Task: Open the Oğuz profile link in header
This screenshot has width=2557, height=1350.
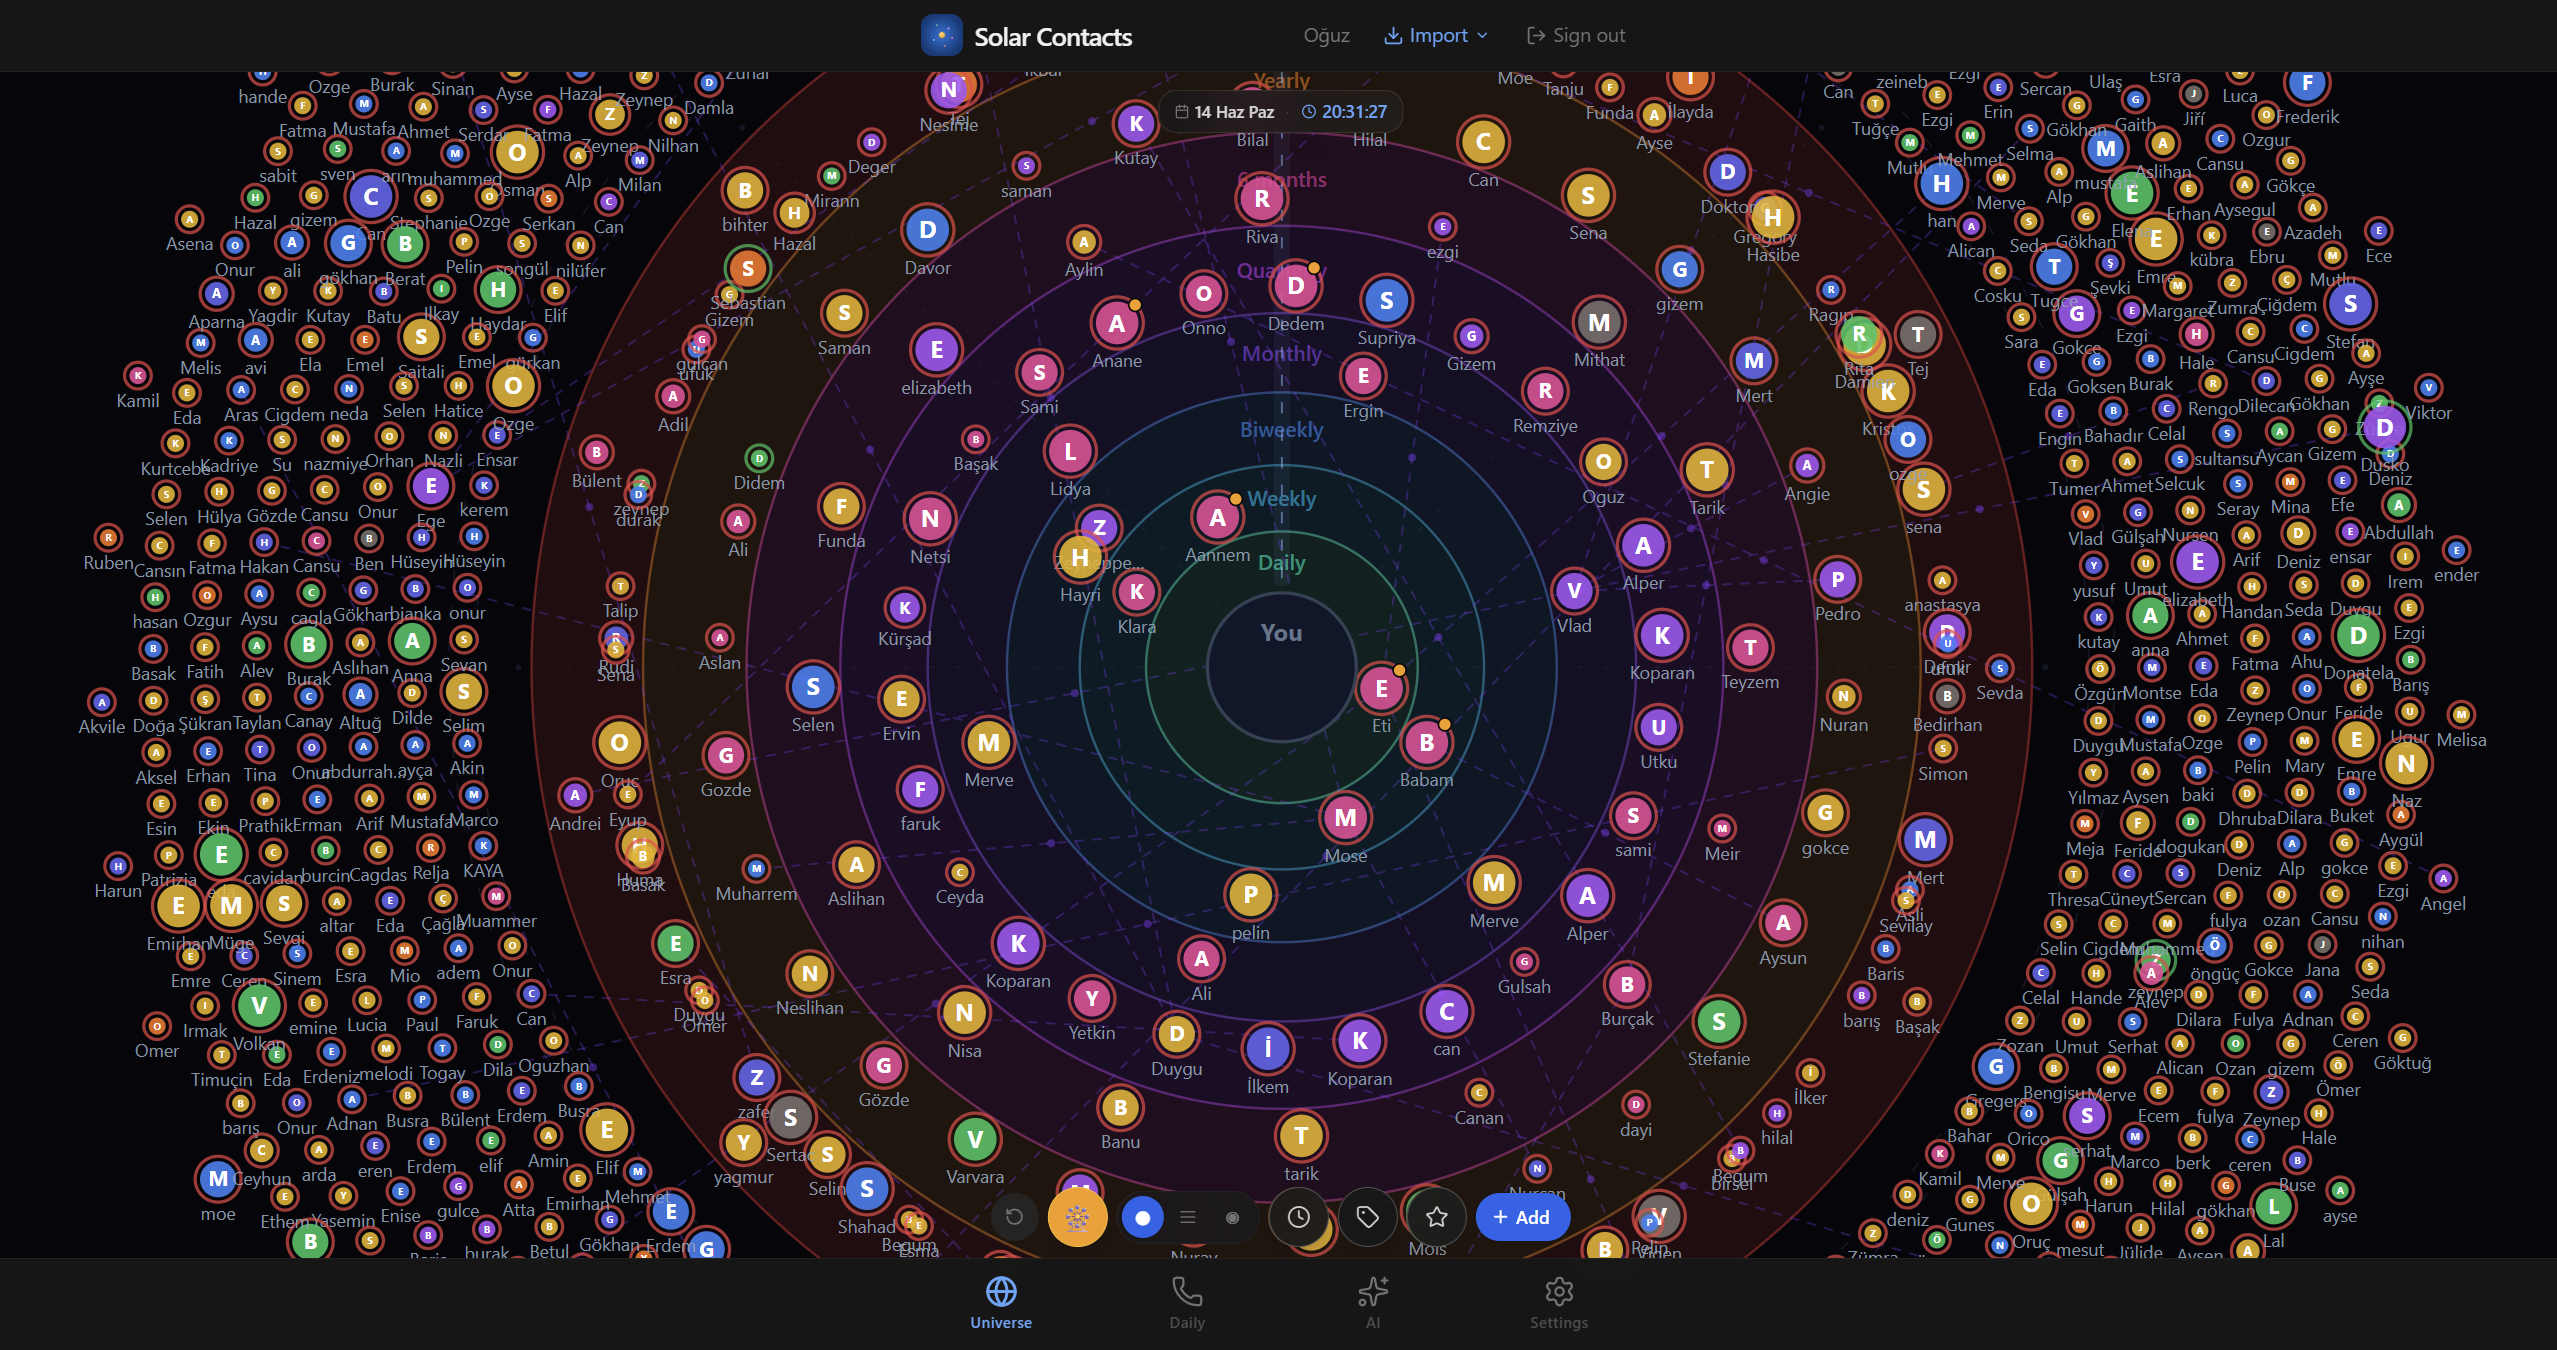Action: 1326,36
